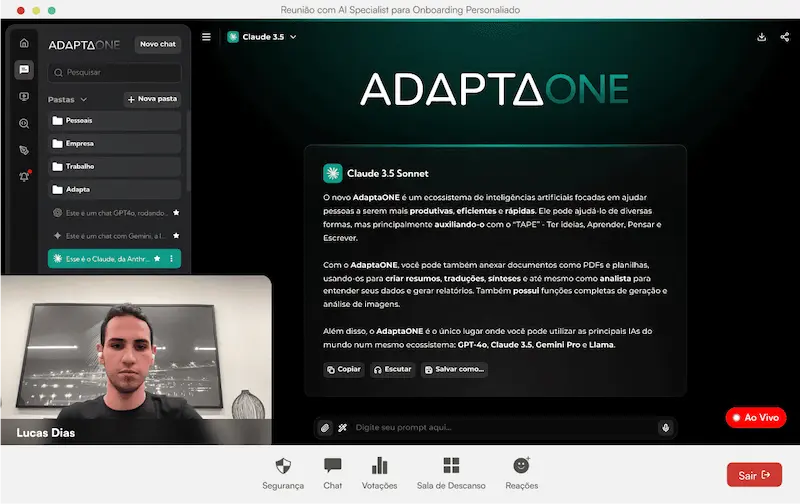Toggle the hamburger menu icon

click(x=206, y=37)
